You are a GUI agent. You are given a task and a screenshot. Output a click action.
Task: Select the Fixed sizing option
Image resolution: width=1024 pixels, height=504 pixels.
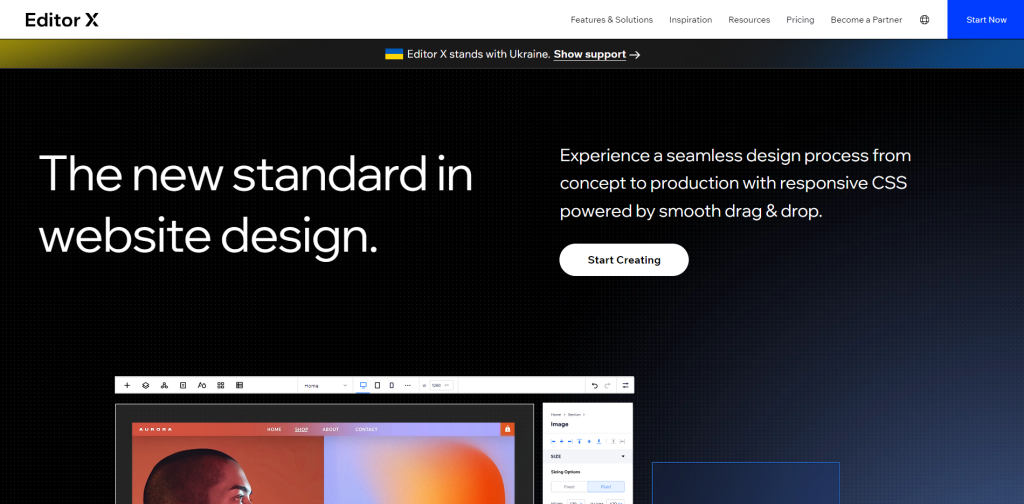click(x=569, y=486)
